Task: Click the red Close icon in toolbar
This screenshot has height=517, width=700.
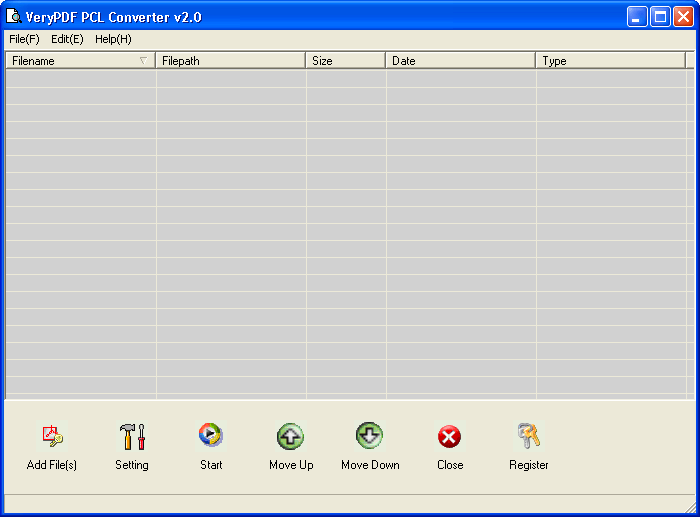Action: 450,437
